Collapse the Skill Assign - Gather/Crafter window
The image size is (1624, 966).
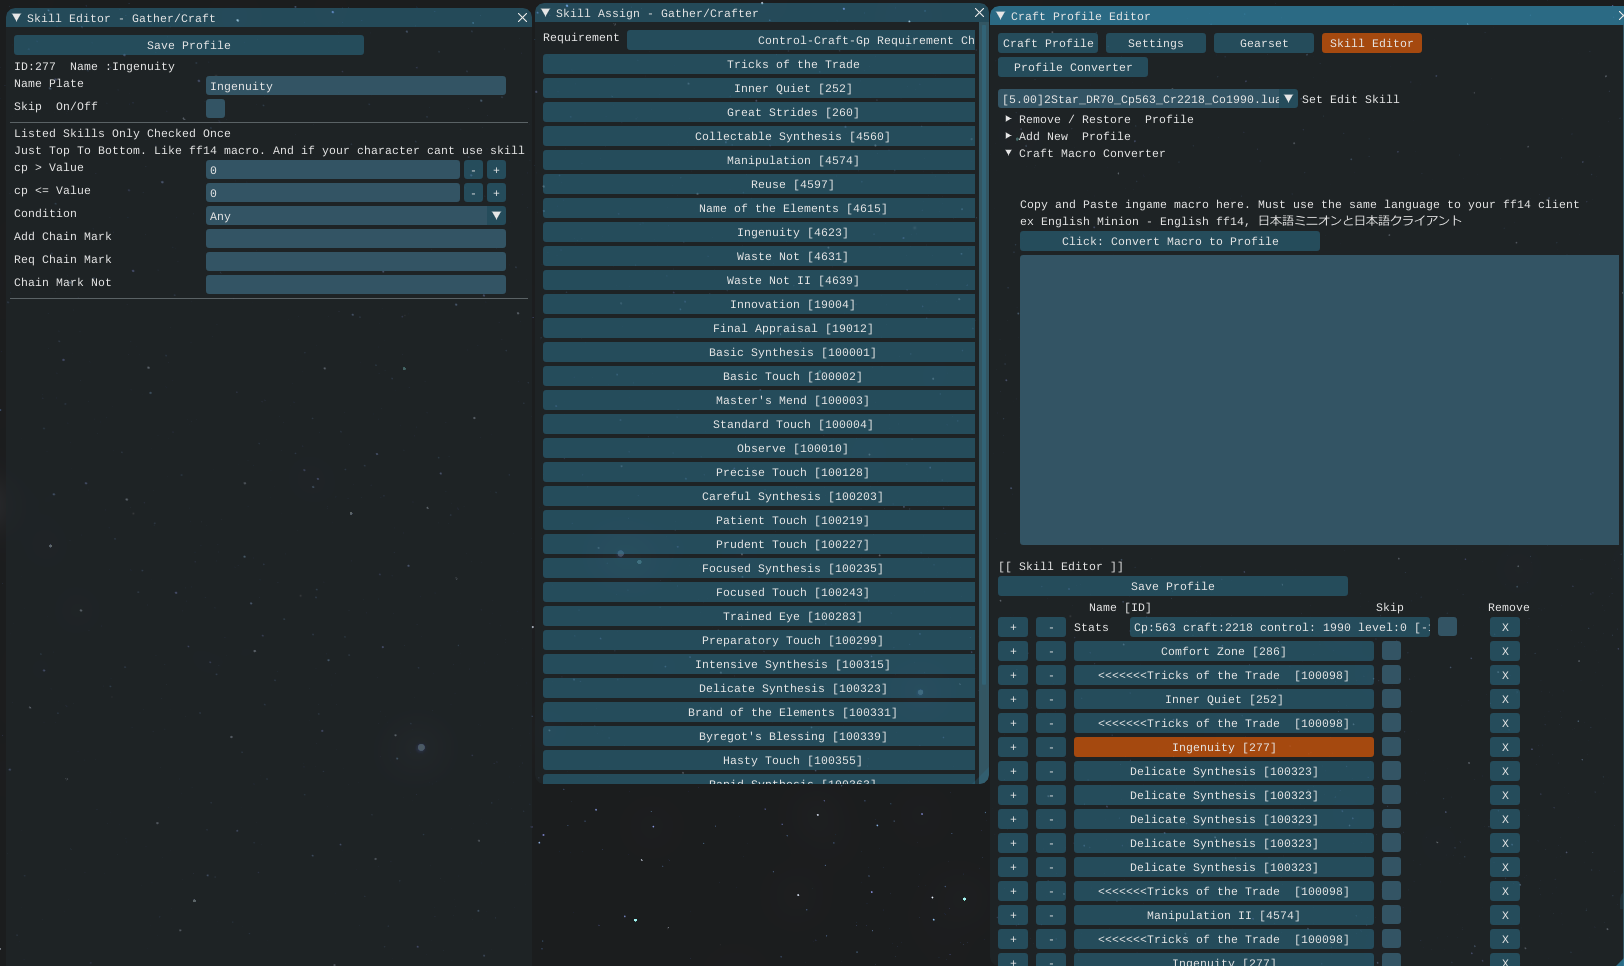coord(545,13)
